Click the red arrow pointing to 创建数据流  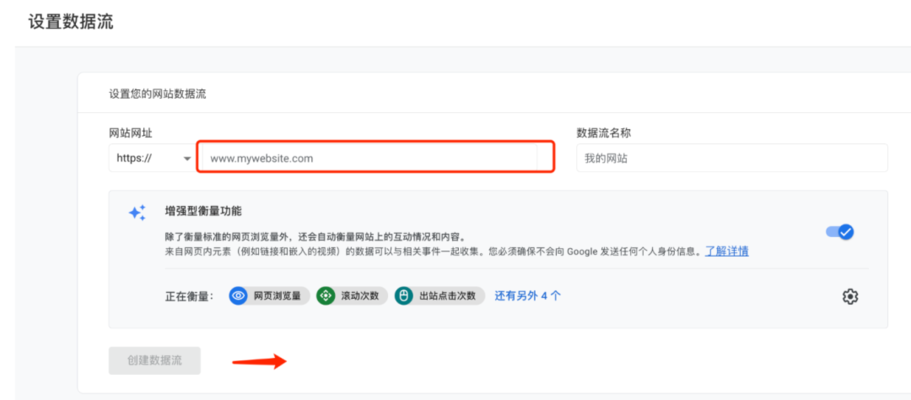(260, 361)
